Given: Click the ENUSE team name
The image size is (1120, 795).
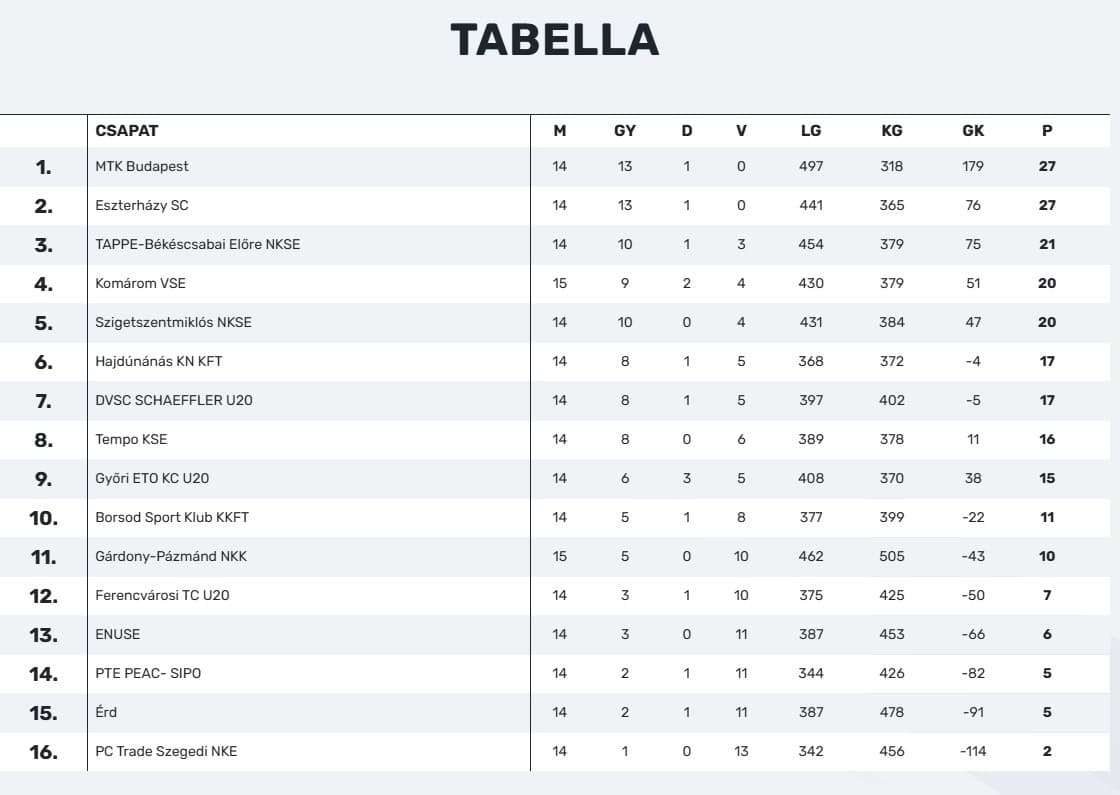Looking at the screenshot, I should [x=118, y=634].
